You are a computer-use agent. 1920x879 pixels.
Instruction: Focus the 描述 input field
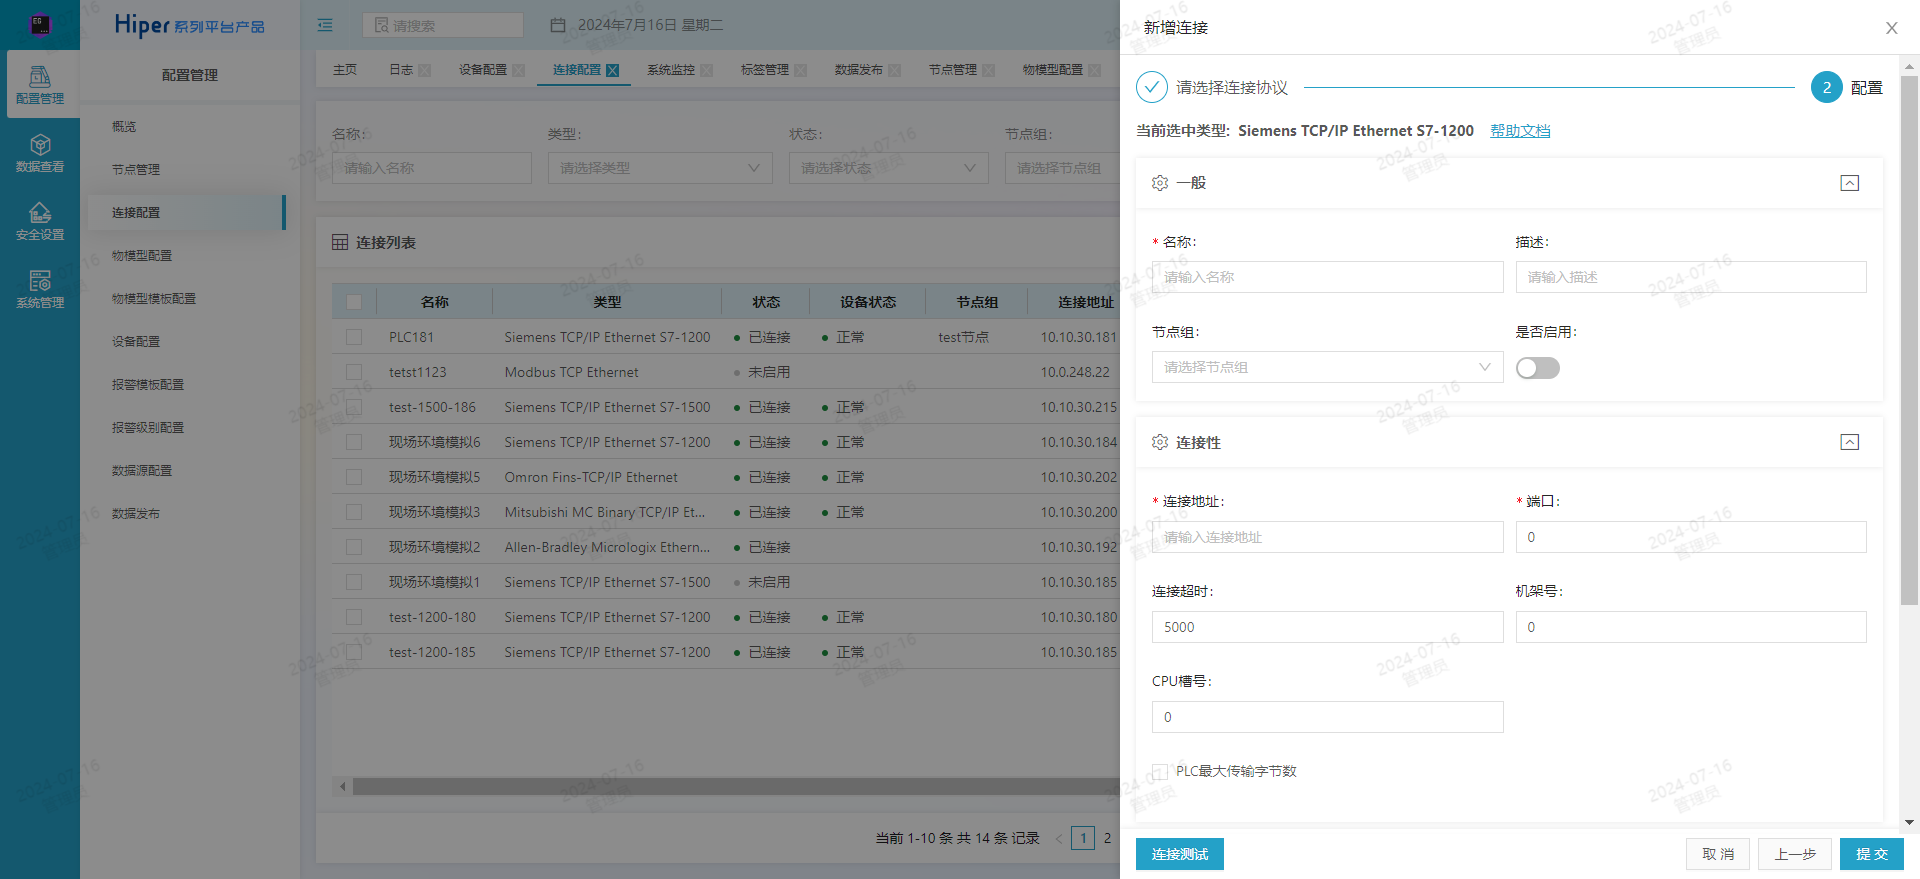point(1691,277)
